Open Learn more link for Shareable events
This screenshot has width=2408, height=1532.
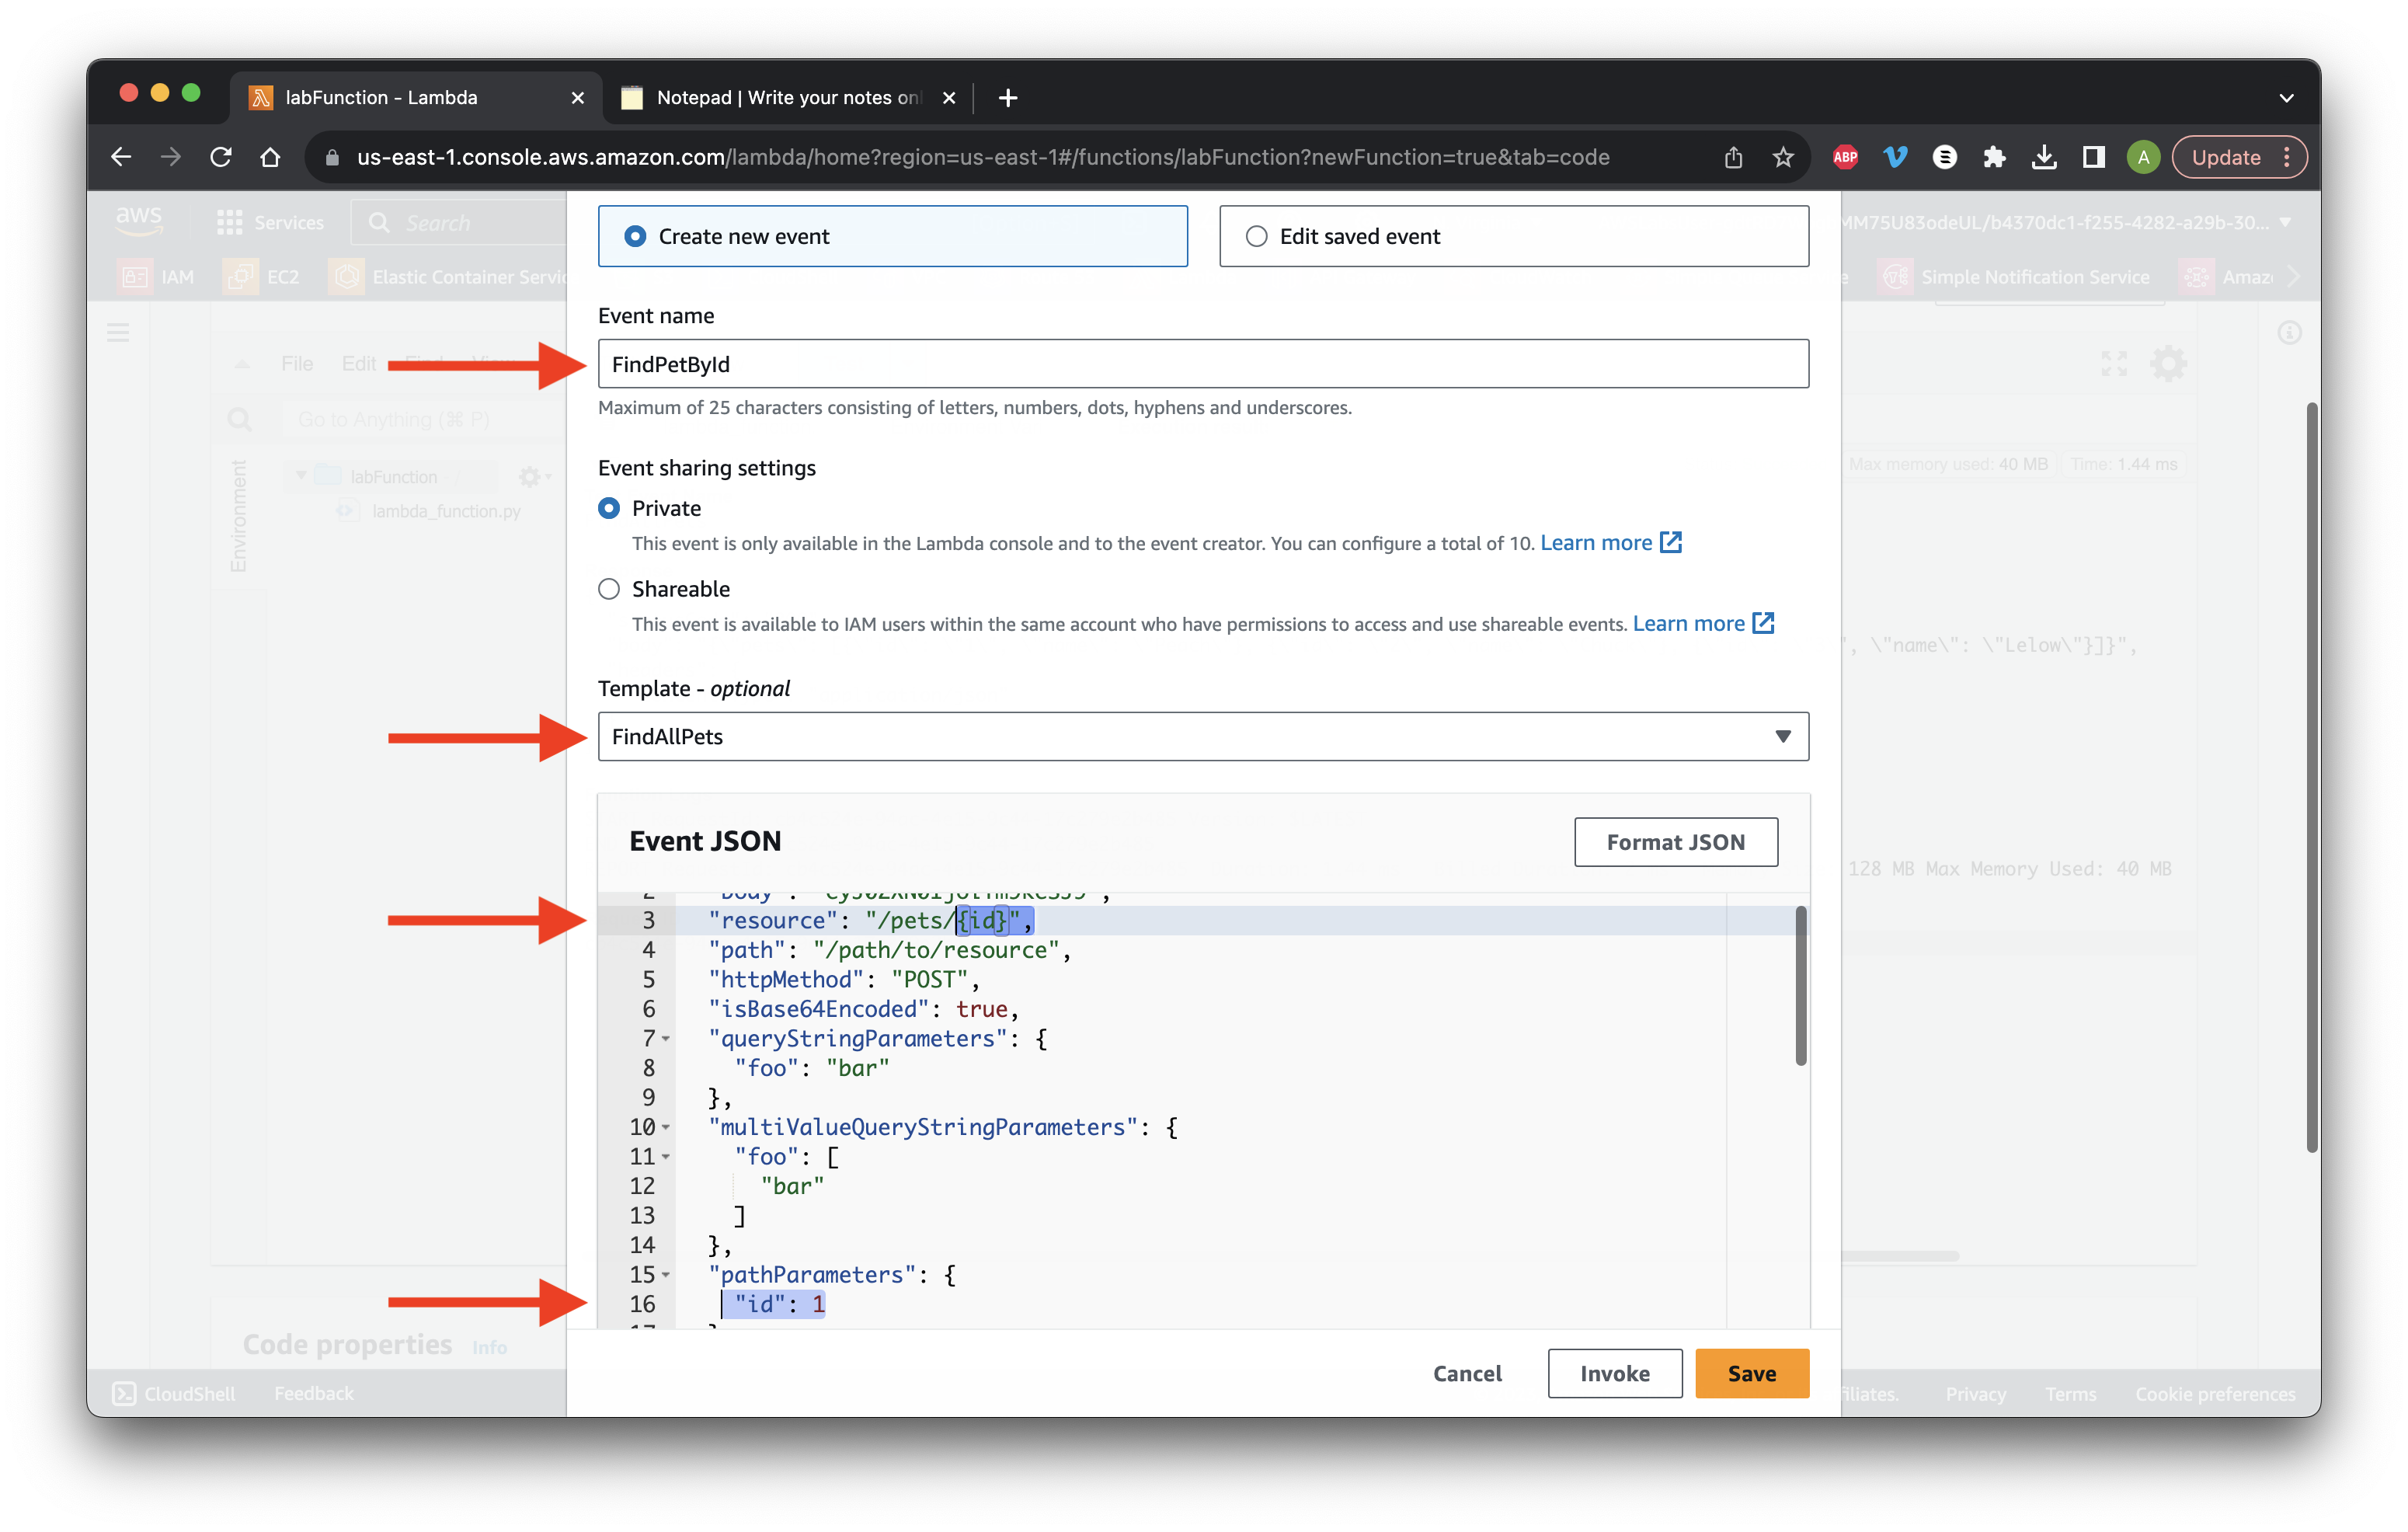(1703, 624)
